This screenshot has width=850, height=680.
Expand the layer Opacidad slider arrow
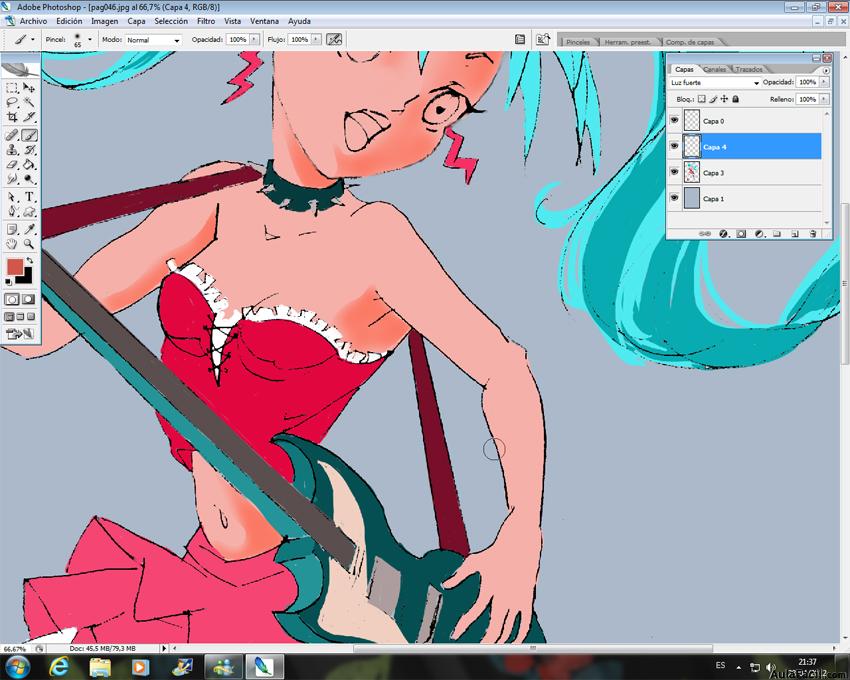824,82
